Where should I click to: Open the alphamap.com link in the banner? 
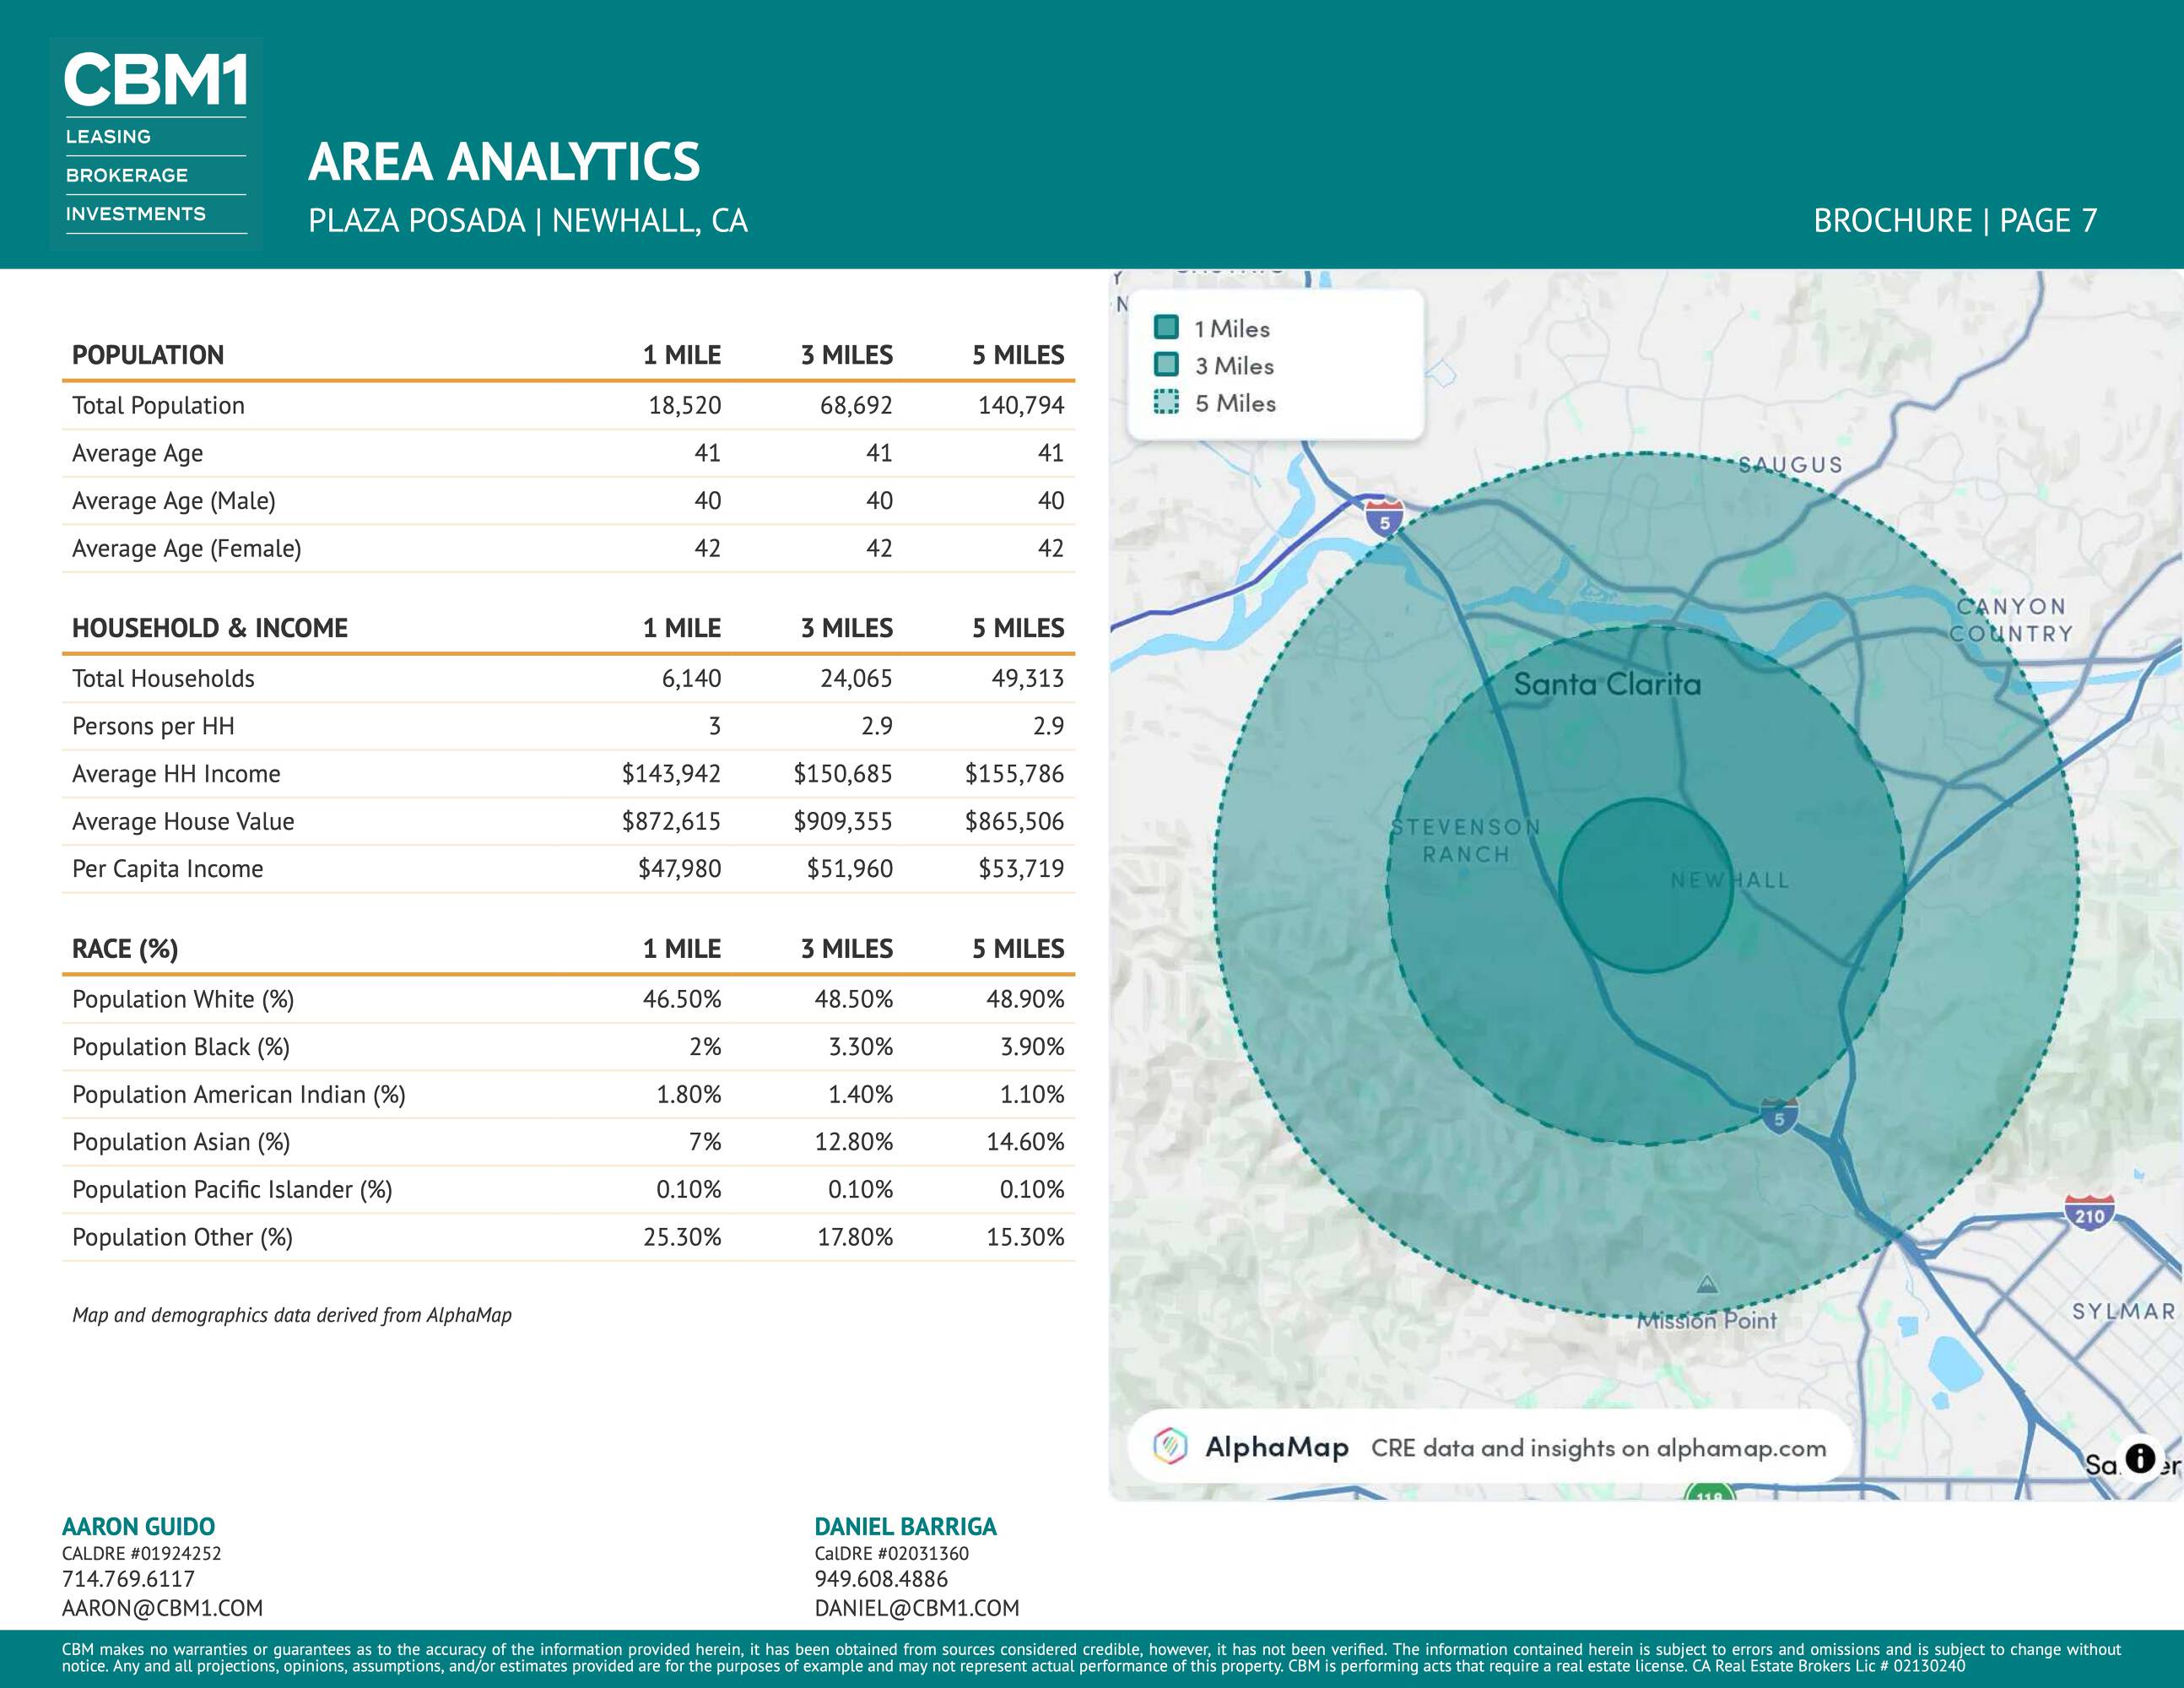click(1740, 1448)
